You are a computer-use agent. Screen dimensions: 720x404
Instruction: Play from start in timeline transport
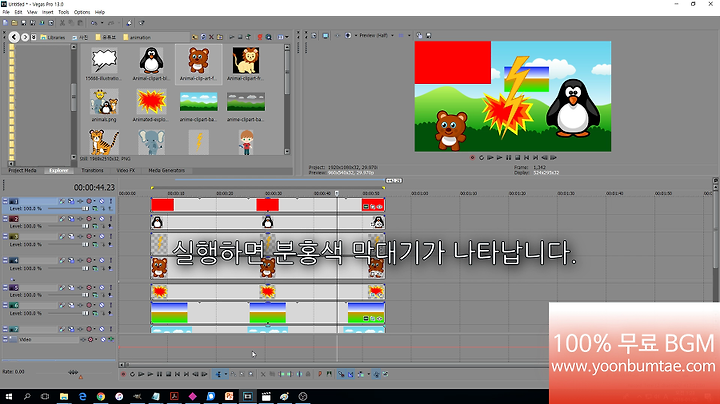click(x=141, y=374)
